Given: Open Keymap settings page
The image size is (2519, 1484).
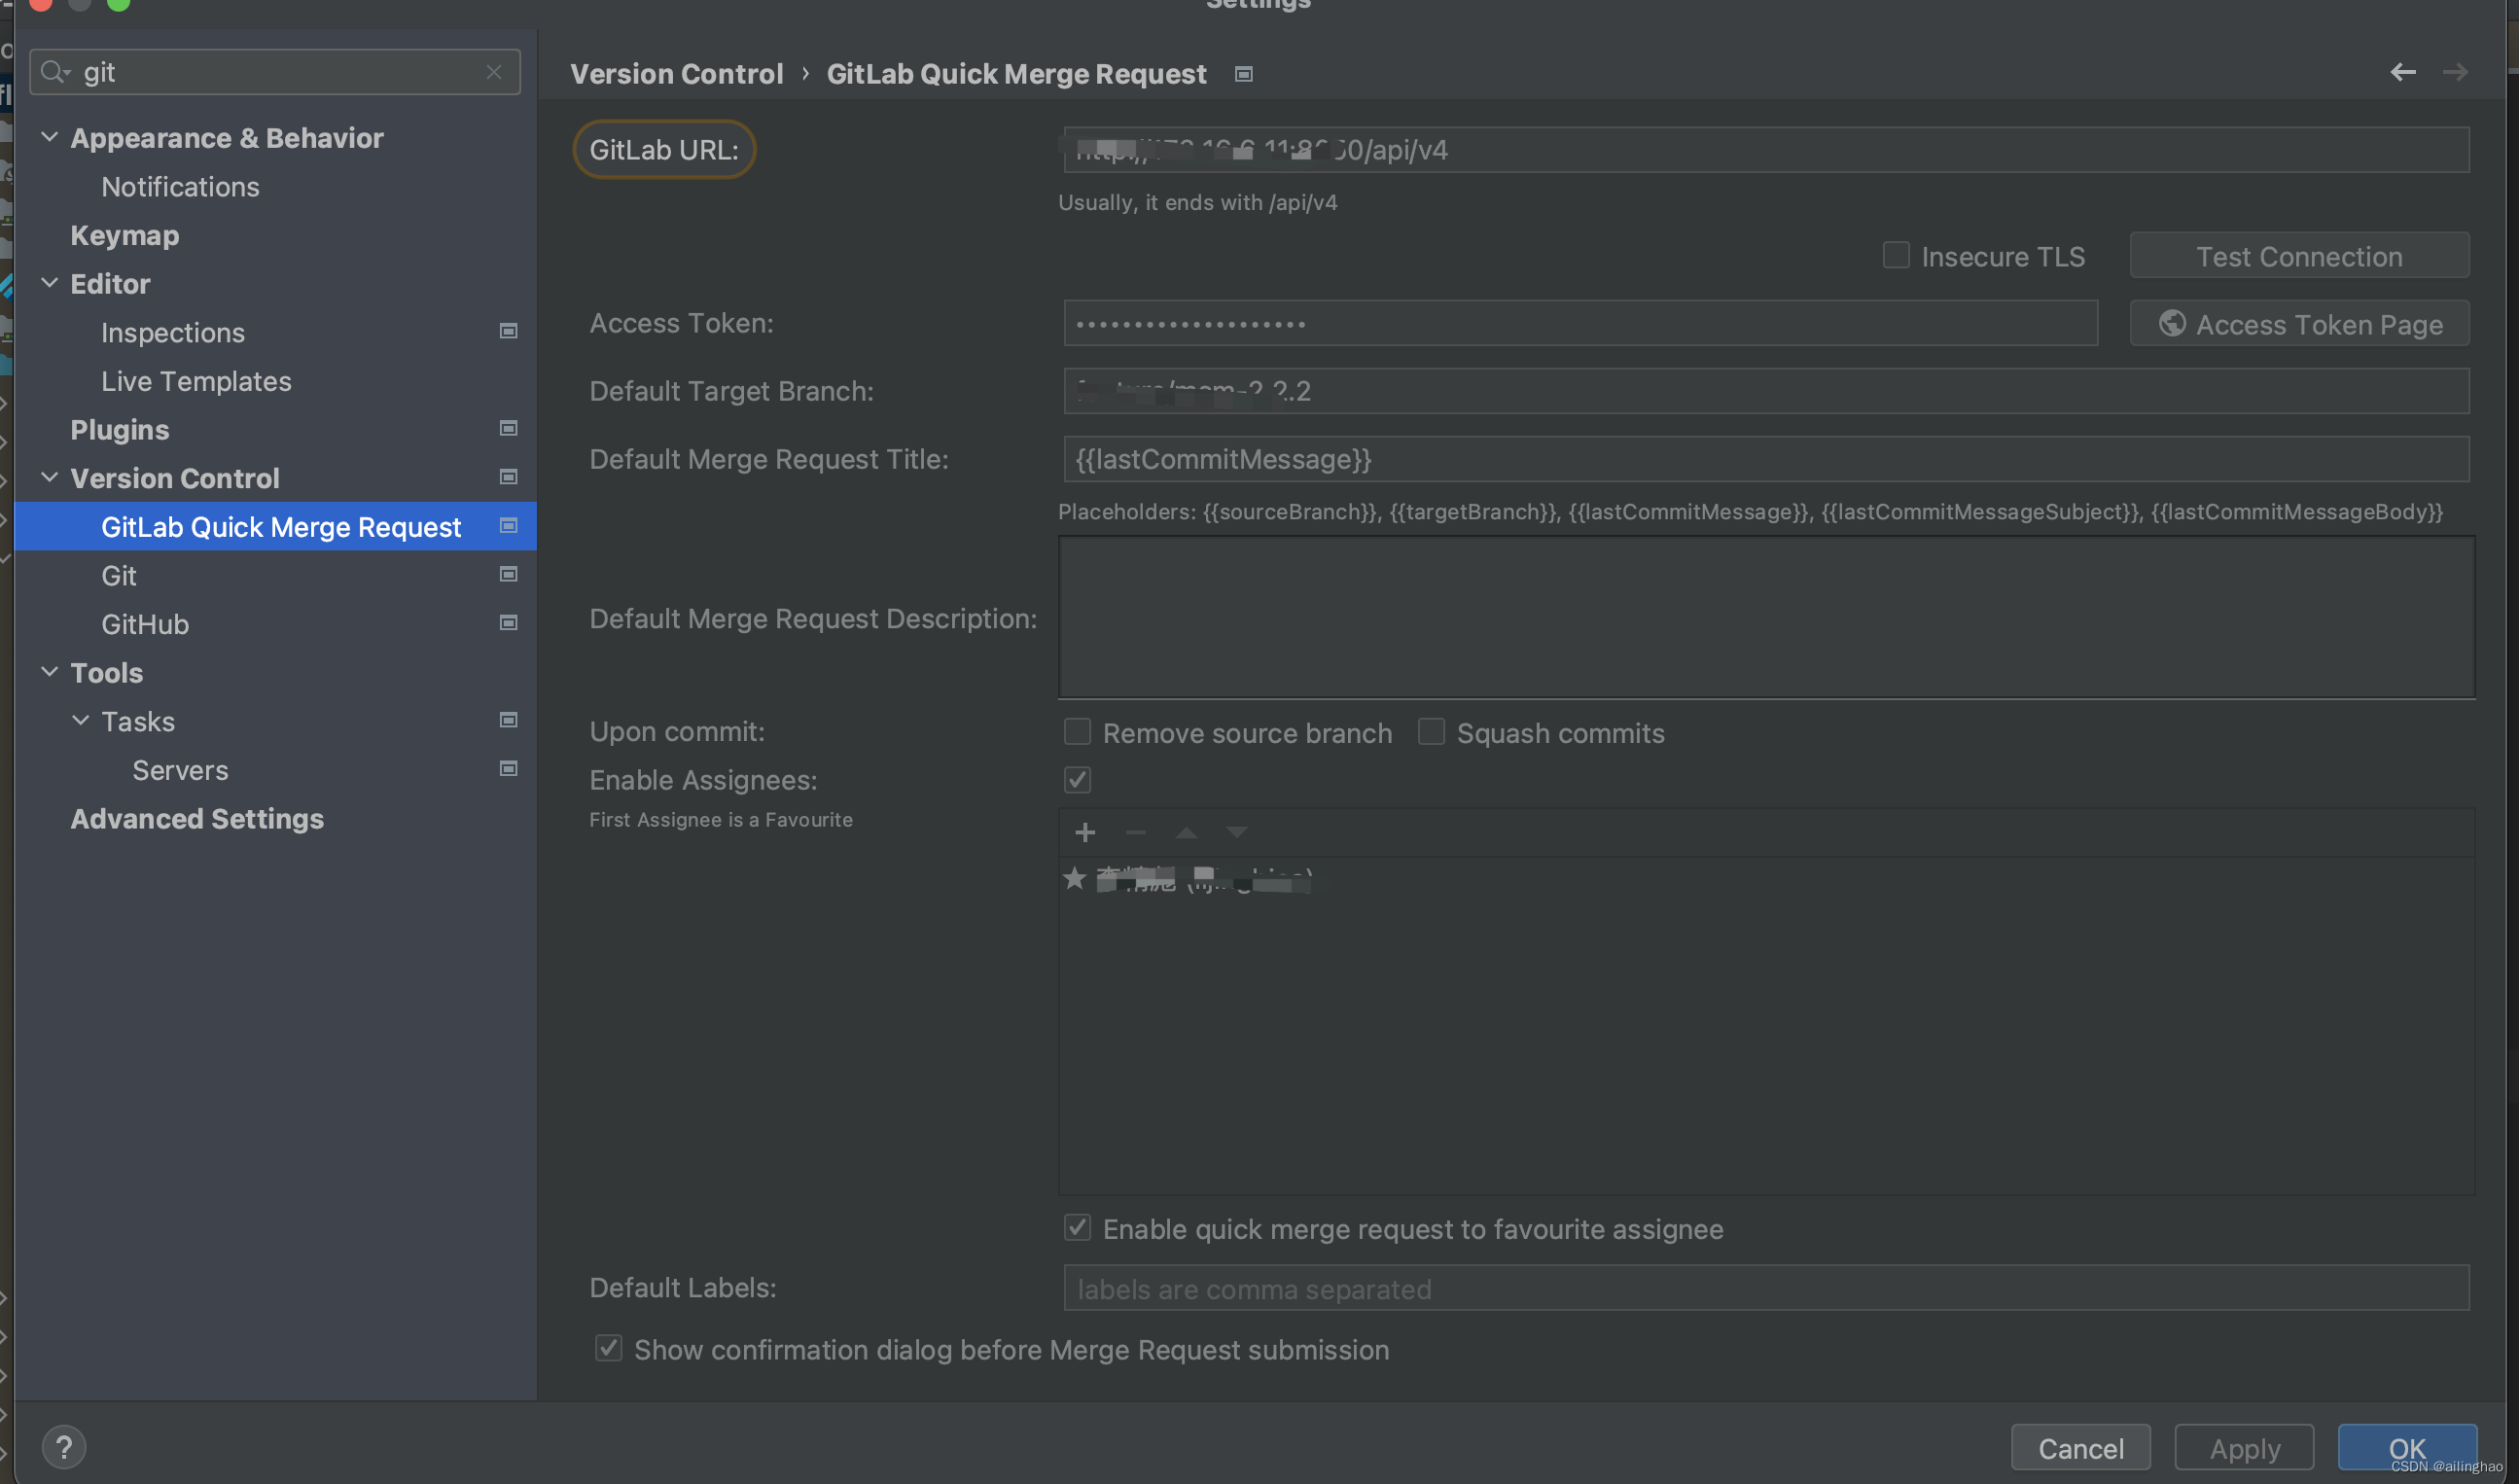Looking at the screenshot, I should click(125, 235).
